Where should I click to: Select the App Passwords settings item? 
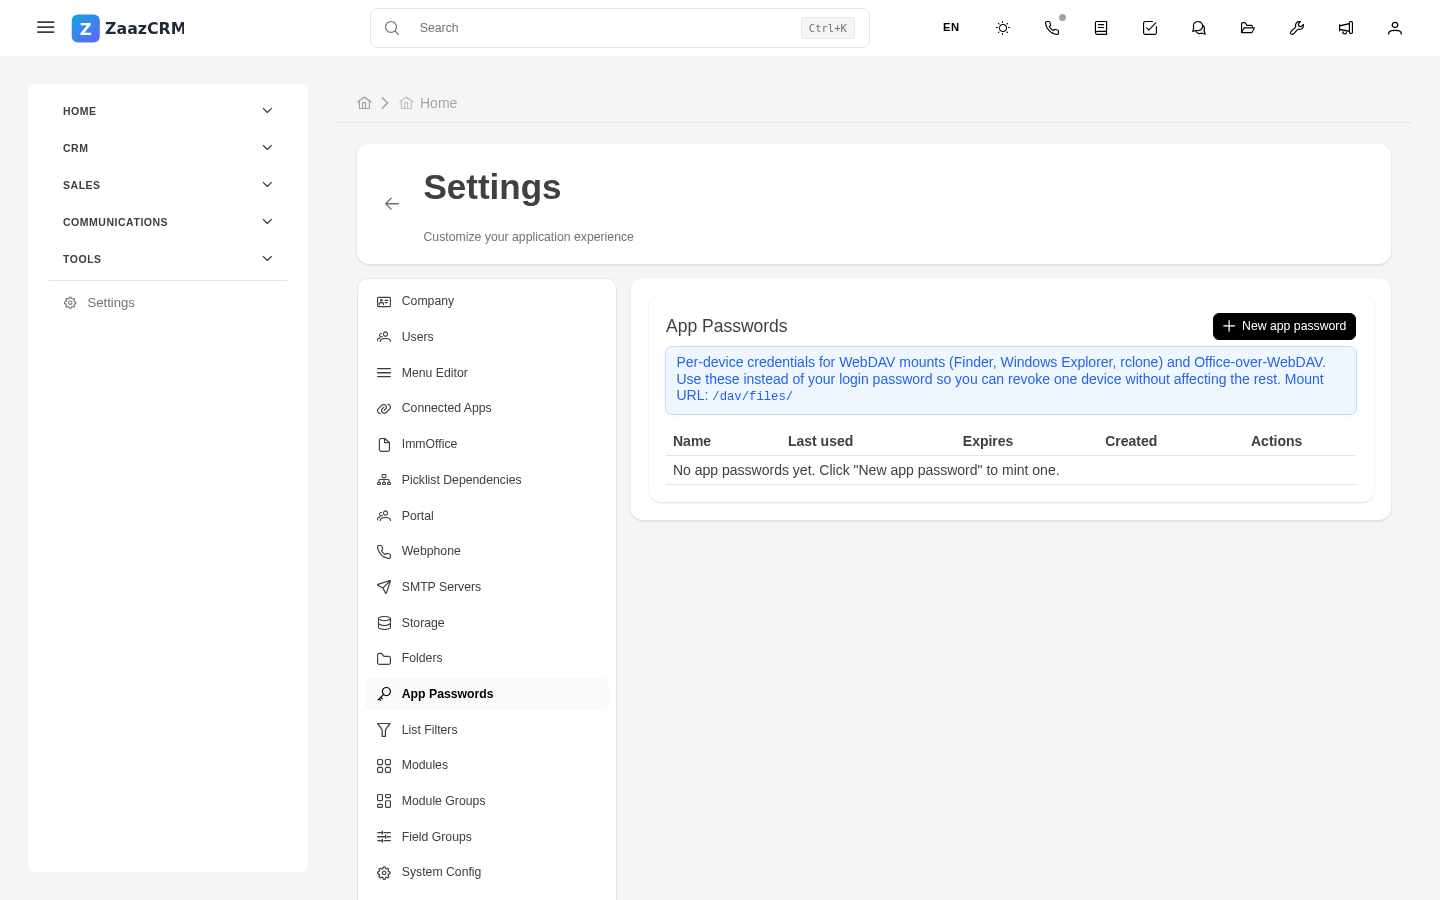487,694
